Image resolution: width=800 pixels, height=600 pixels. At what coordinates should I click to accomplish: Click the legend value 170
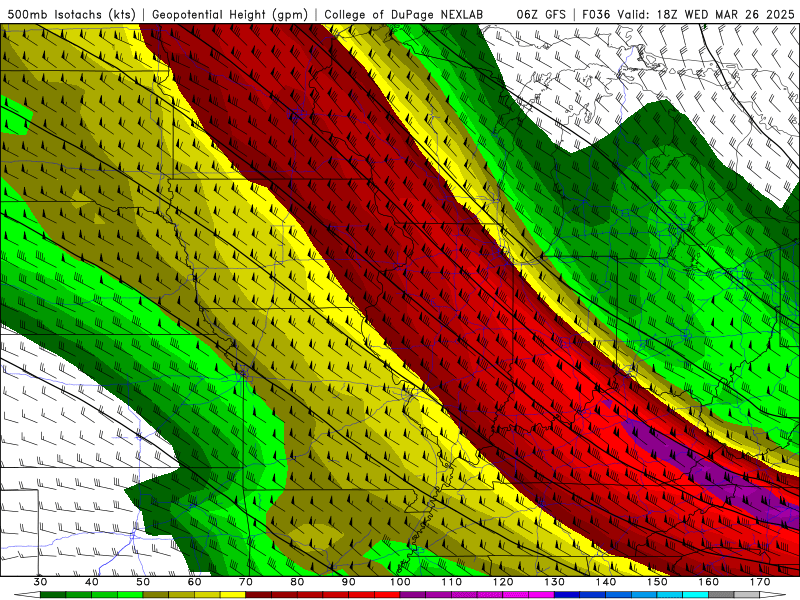(760, 582)
